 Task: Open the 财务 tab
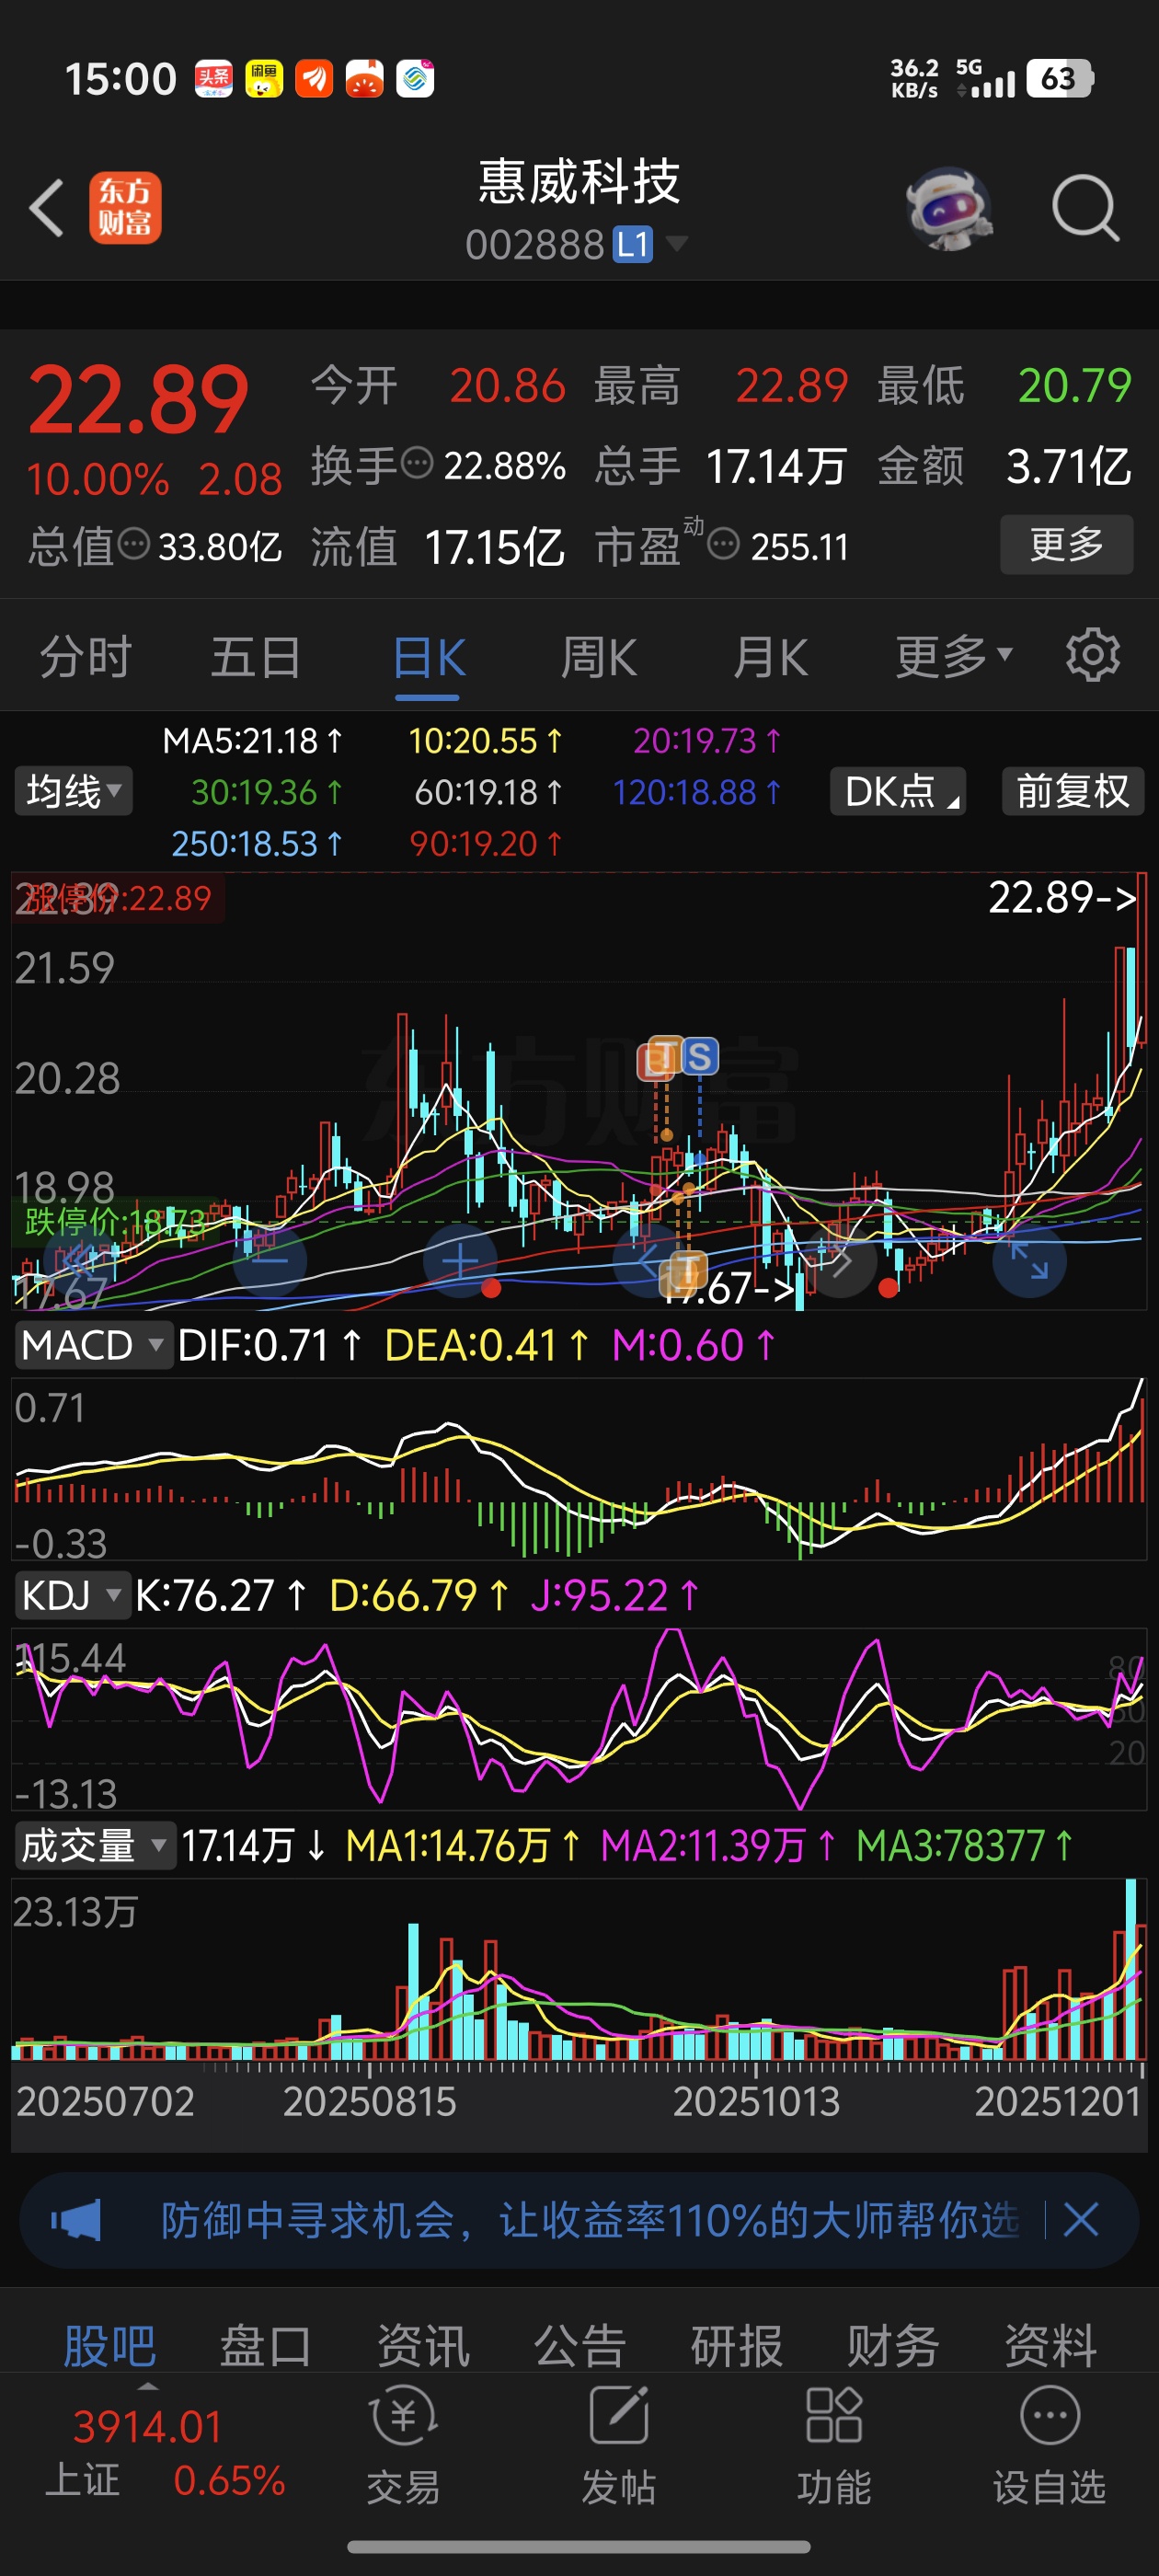[893, 2345]
